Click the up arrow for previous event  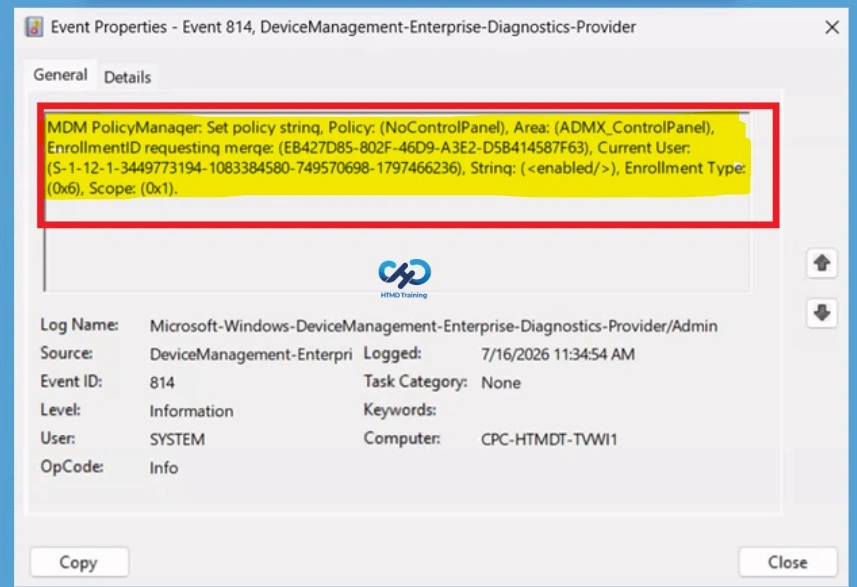click(x=821, y=263)
